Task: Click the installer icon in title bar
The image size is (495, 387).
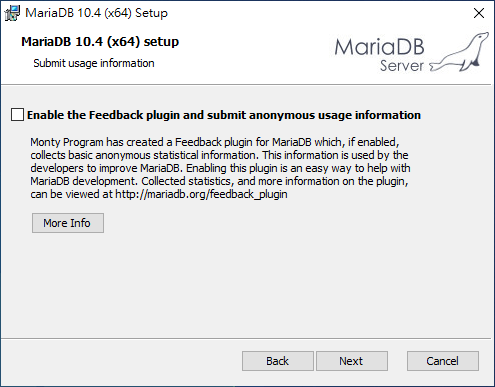Action: click(x=12, y=13)
